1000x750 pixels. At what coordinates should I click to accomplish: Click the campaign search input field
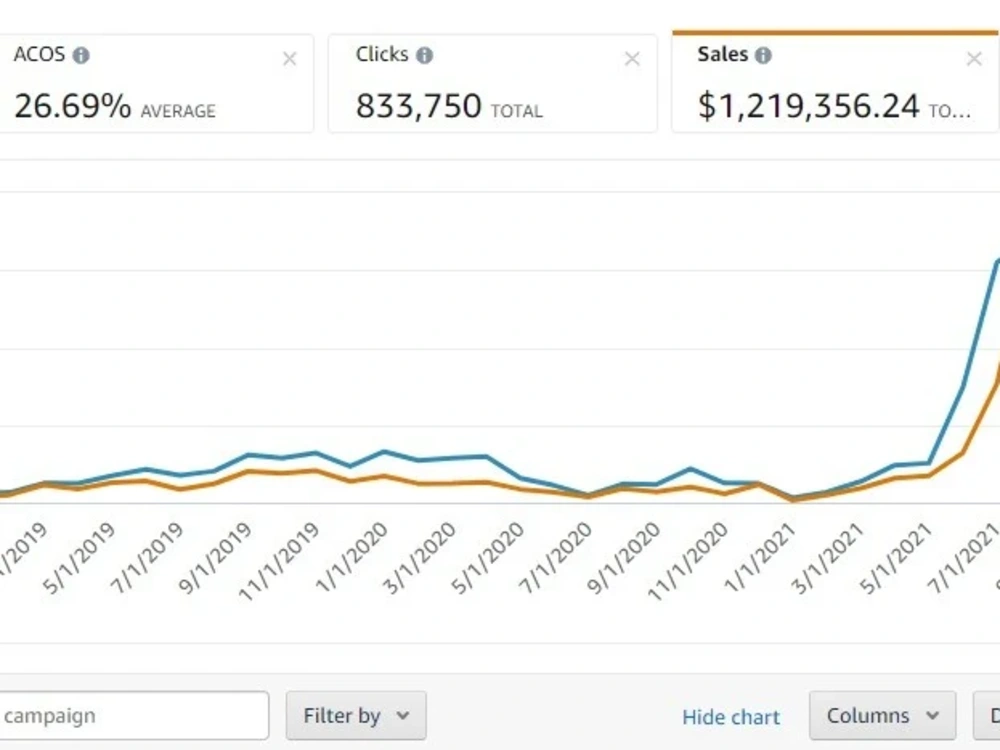click(130, 715)
